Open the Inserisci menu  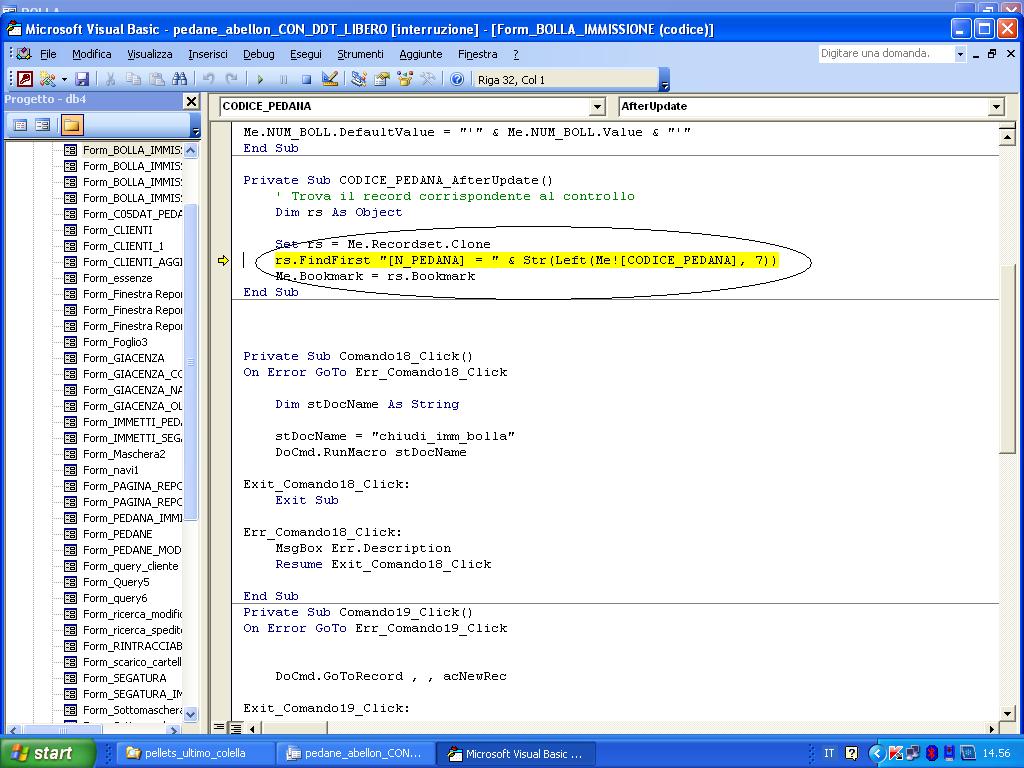click(208, 54)
